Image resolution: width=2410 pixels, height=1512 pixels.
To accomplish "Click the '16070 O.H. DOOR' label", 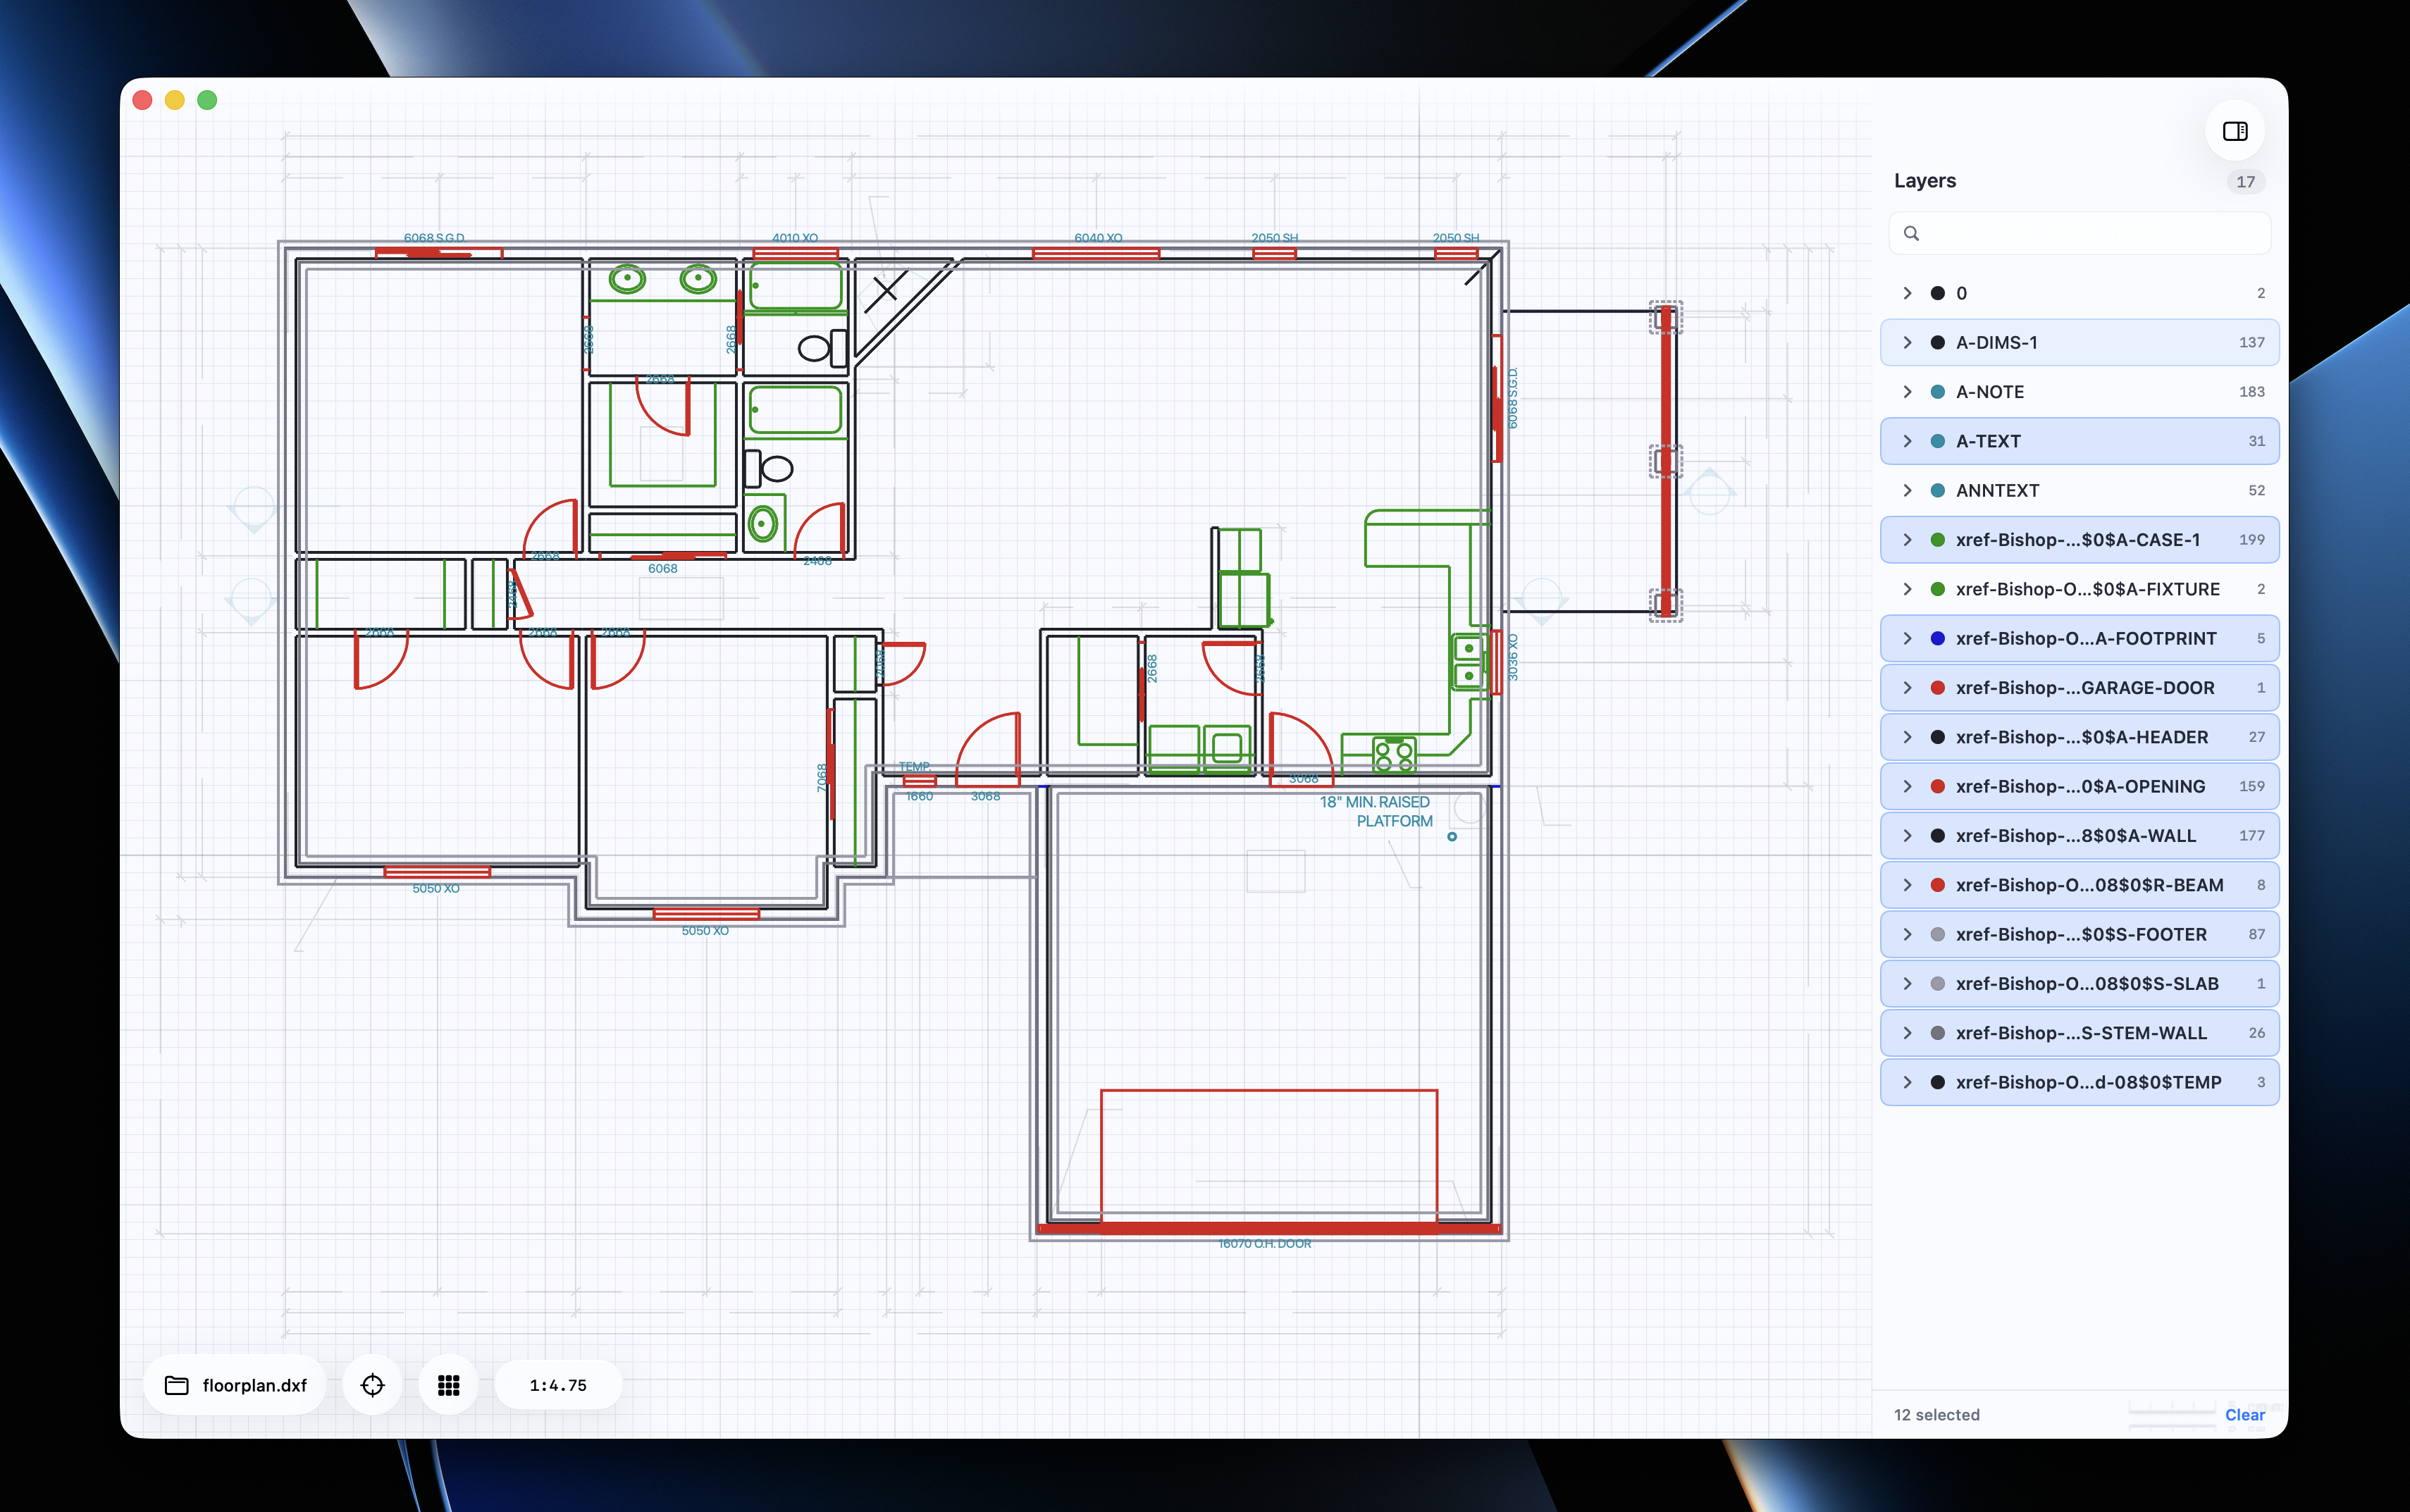I will [1264, 1243].
